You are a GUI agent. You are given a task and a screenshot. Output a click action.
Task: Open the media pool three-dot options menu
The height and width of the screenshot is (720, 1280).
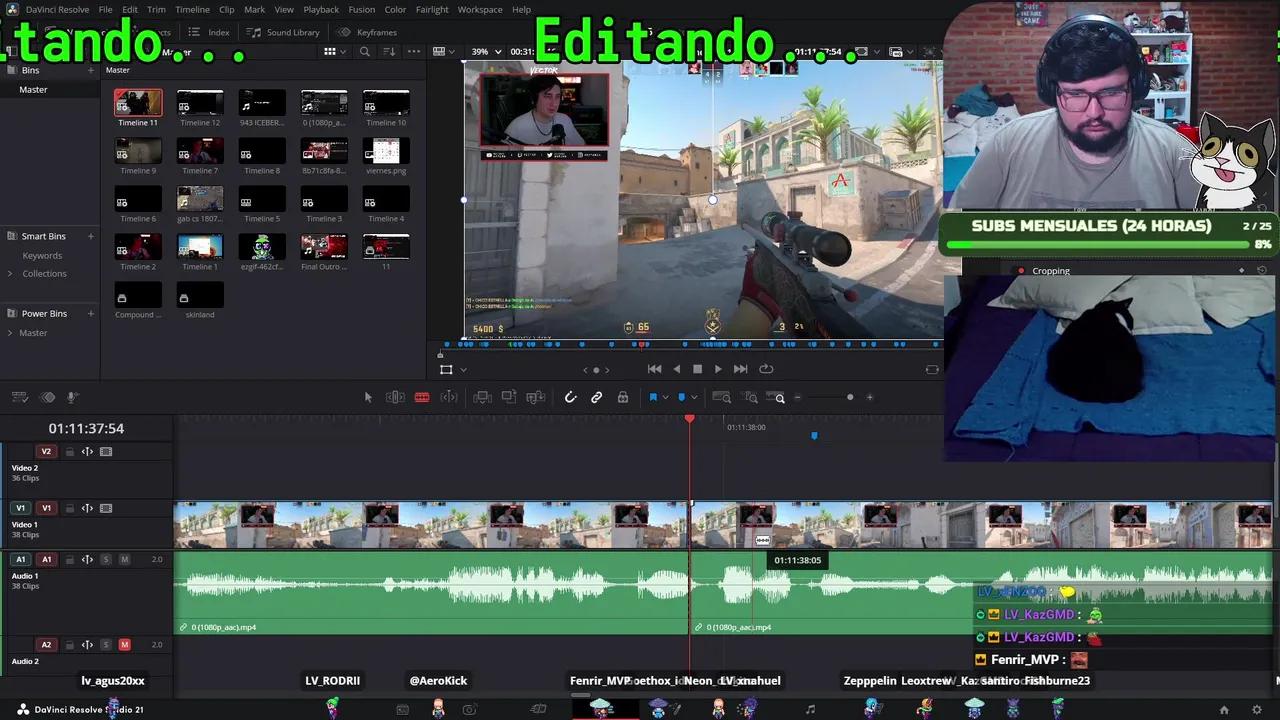tap(414, 52)
